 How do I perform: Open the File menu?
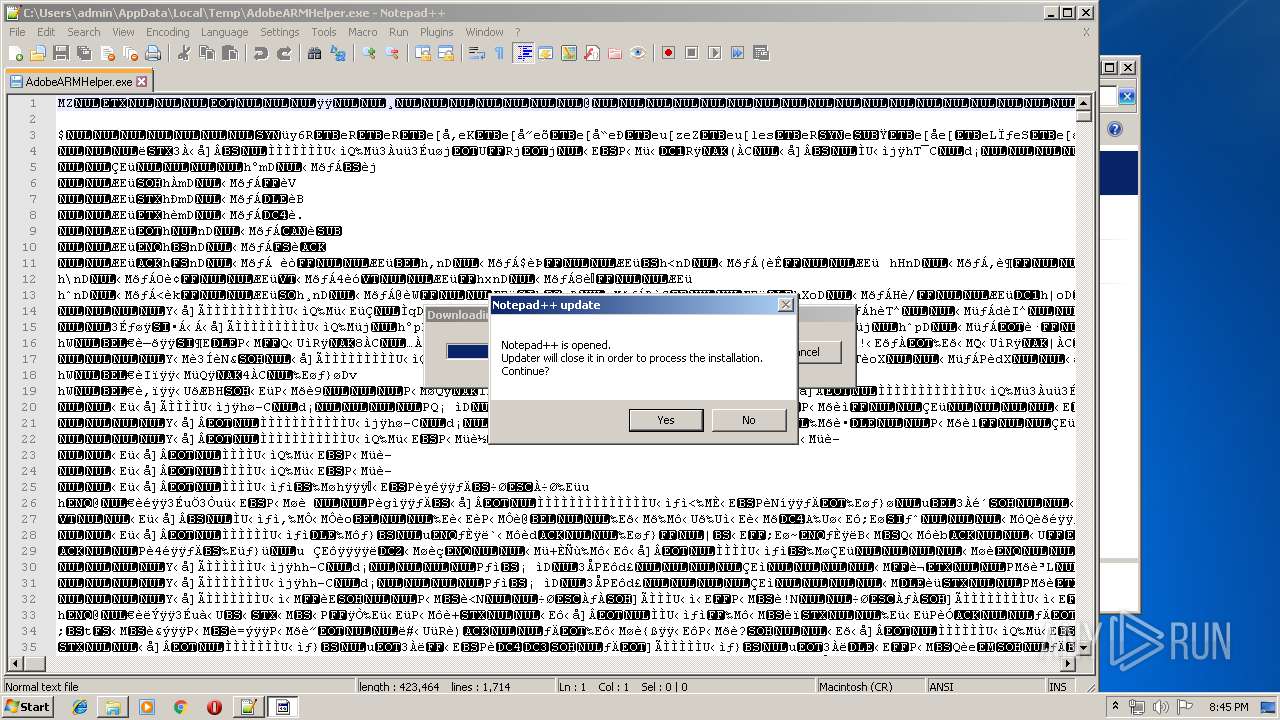click(17, 32)
